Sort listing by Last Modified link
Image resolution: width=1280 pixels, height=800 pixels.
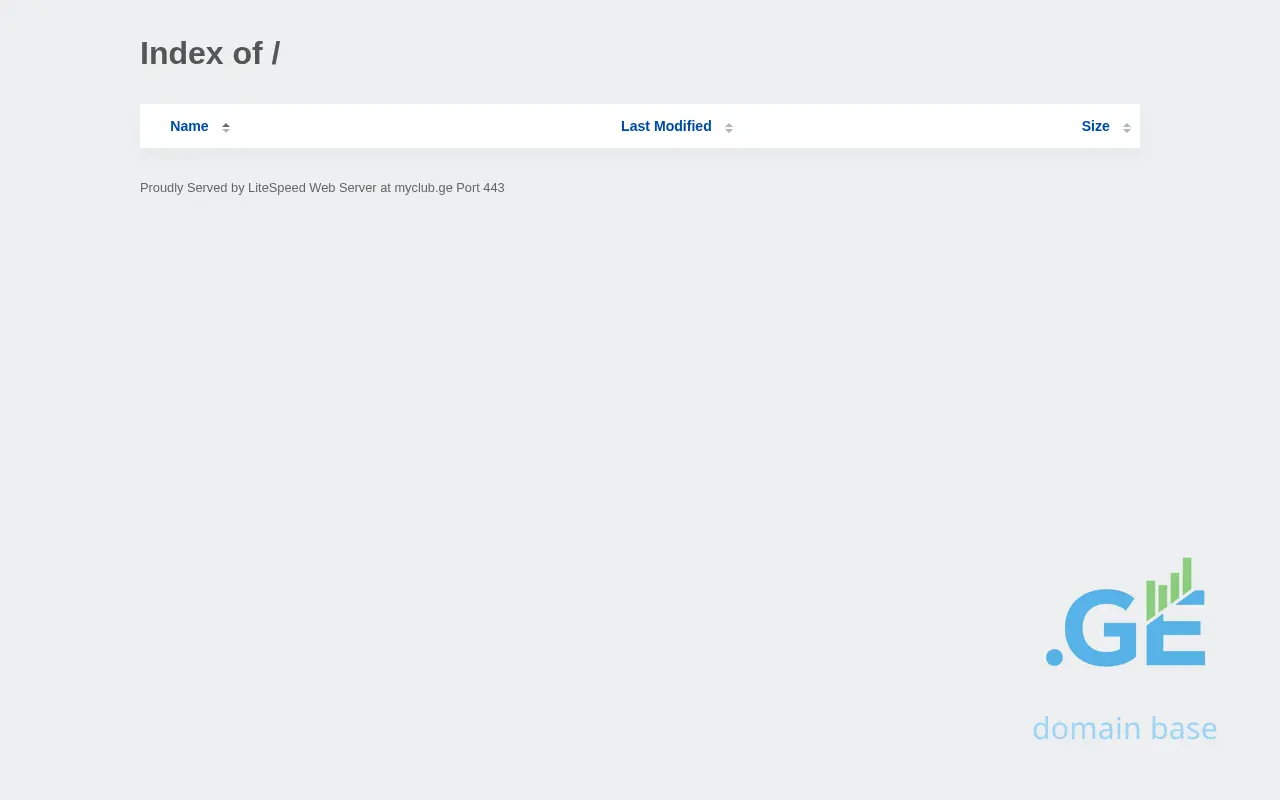(x=666, y=126)
